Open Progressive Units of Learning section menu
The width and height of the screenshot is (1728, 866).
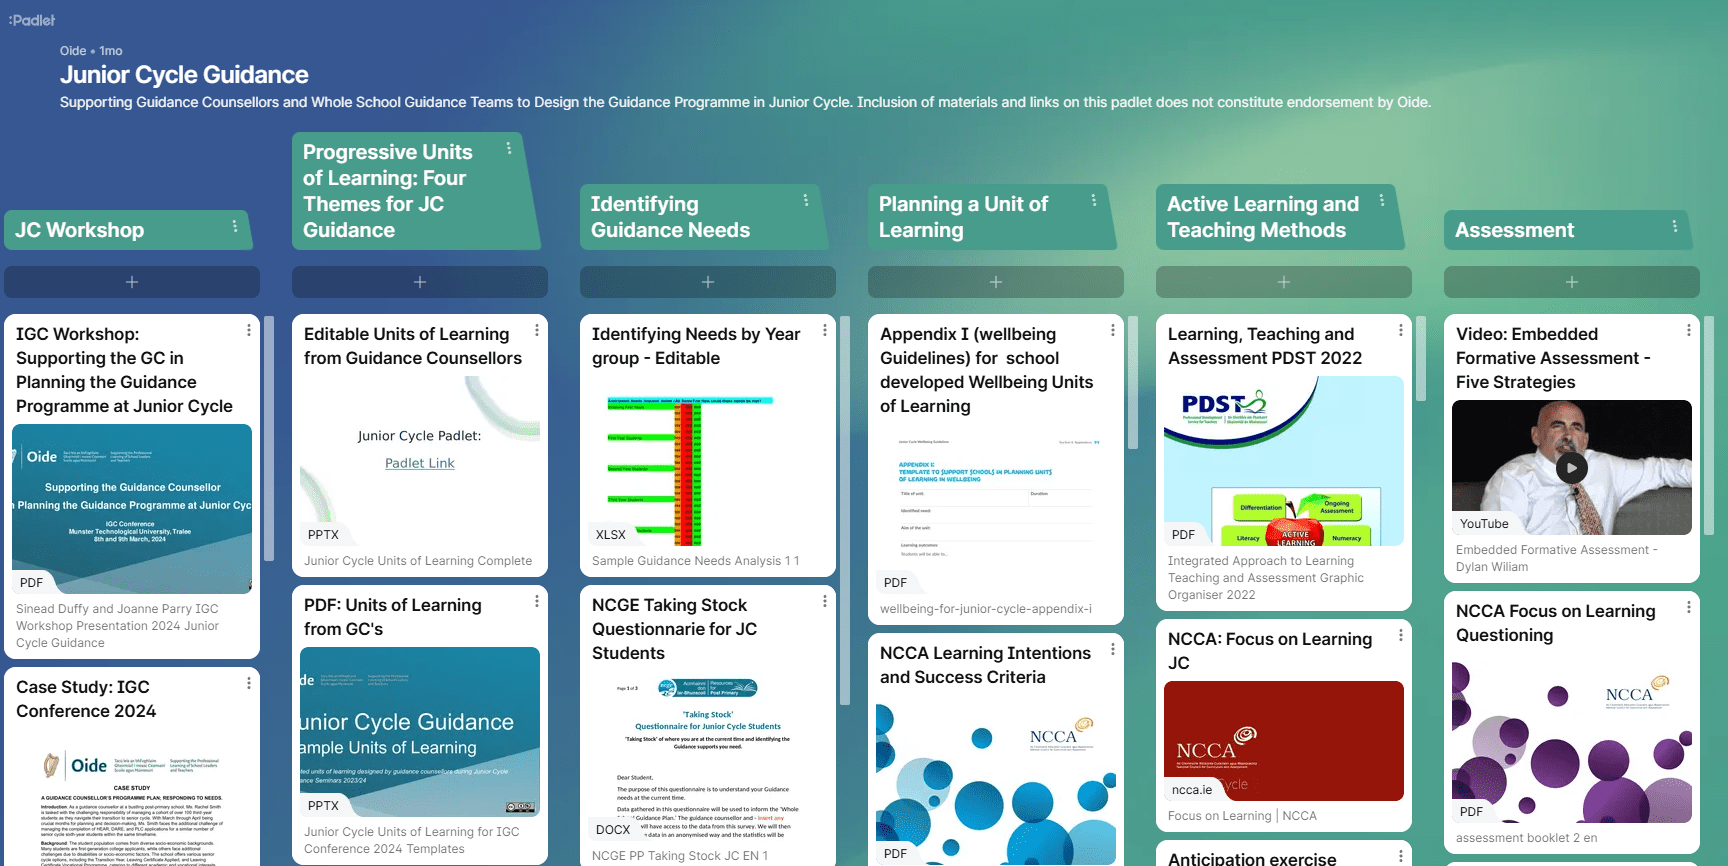(509, 148)
